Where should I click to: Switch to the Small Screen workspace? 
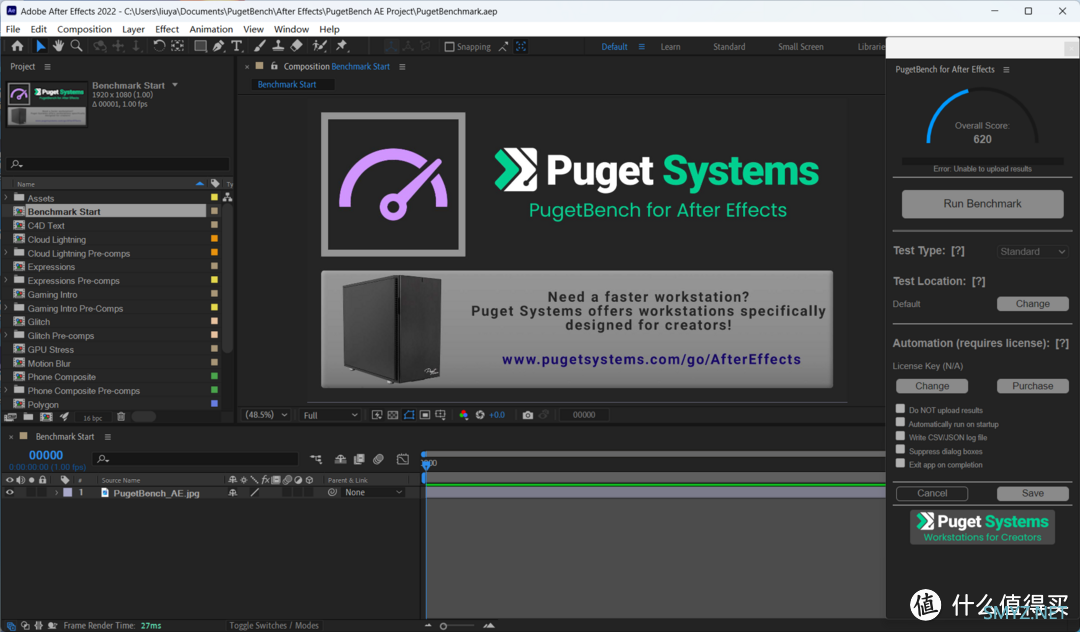pos(800,47)
